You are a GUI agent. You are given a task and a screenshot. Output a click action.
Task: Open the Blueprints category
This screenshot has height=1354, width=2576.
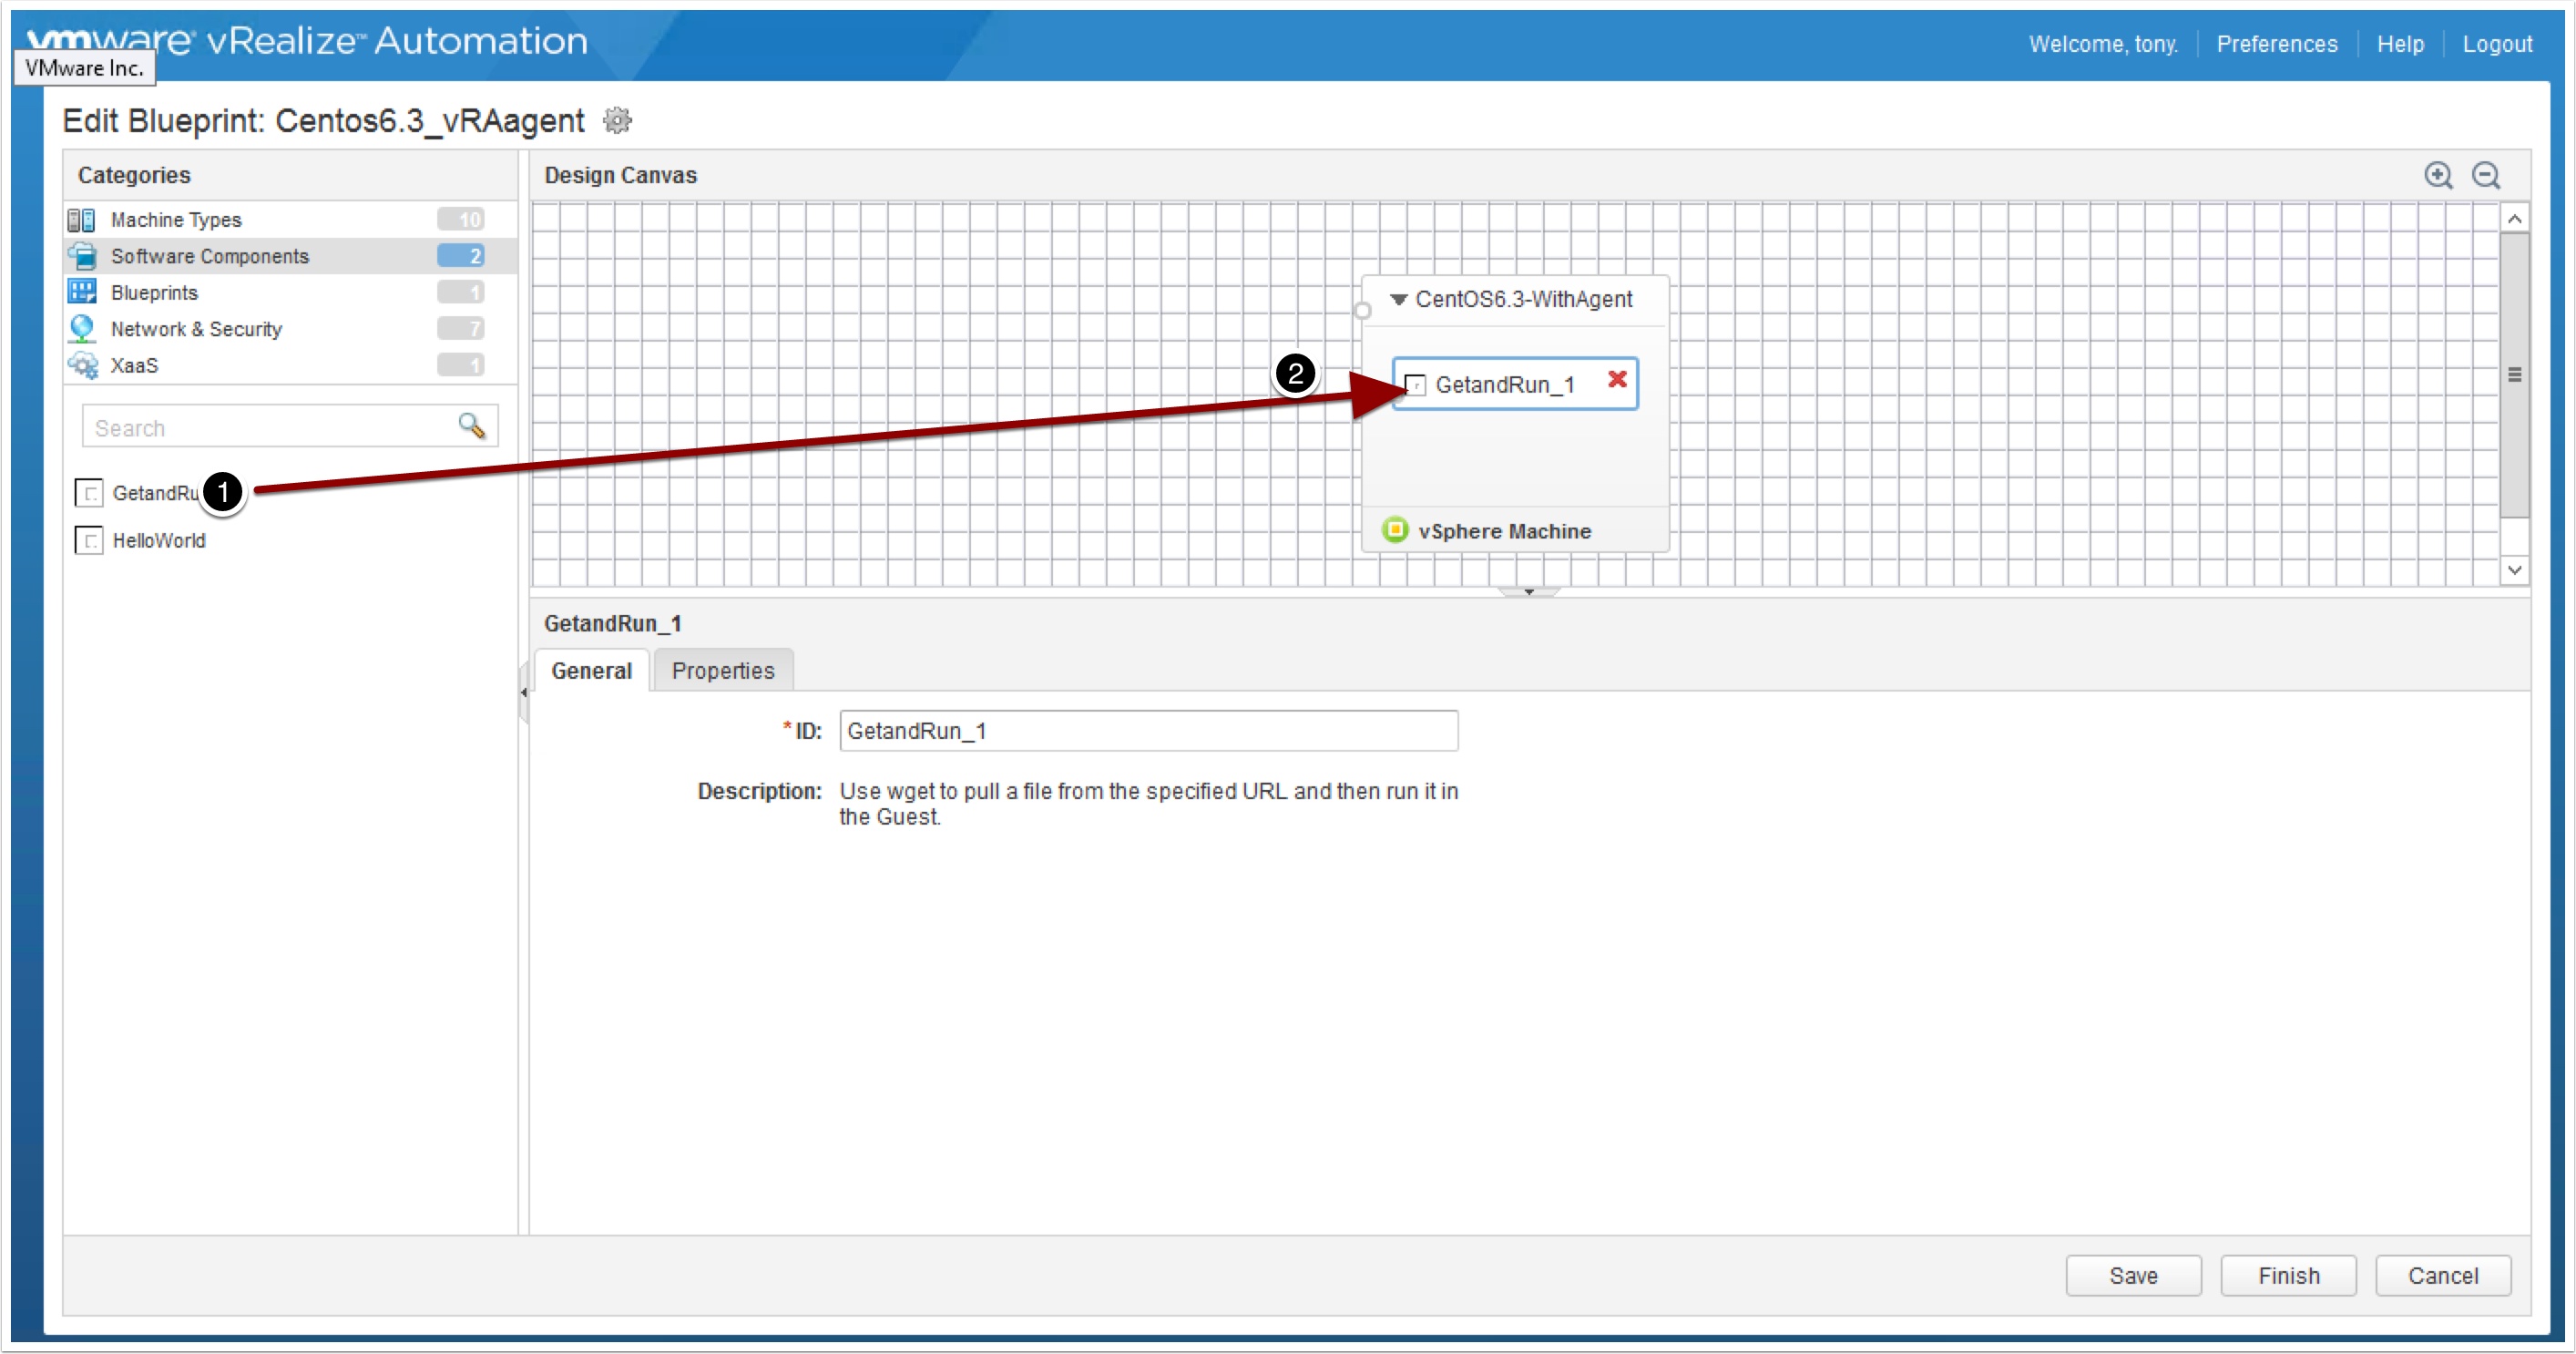click(x=154, y=293)
